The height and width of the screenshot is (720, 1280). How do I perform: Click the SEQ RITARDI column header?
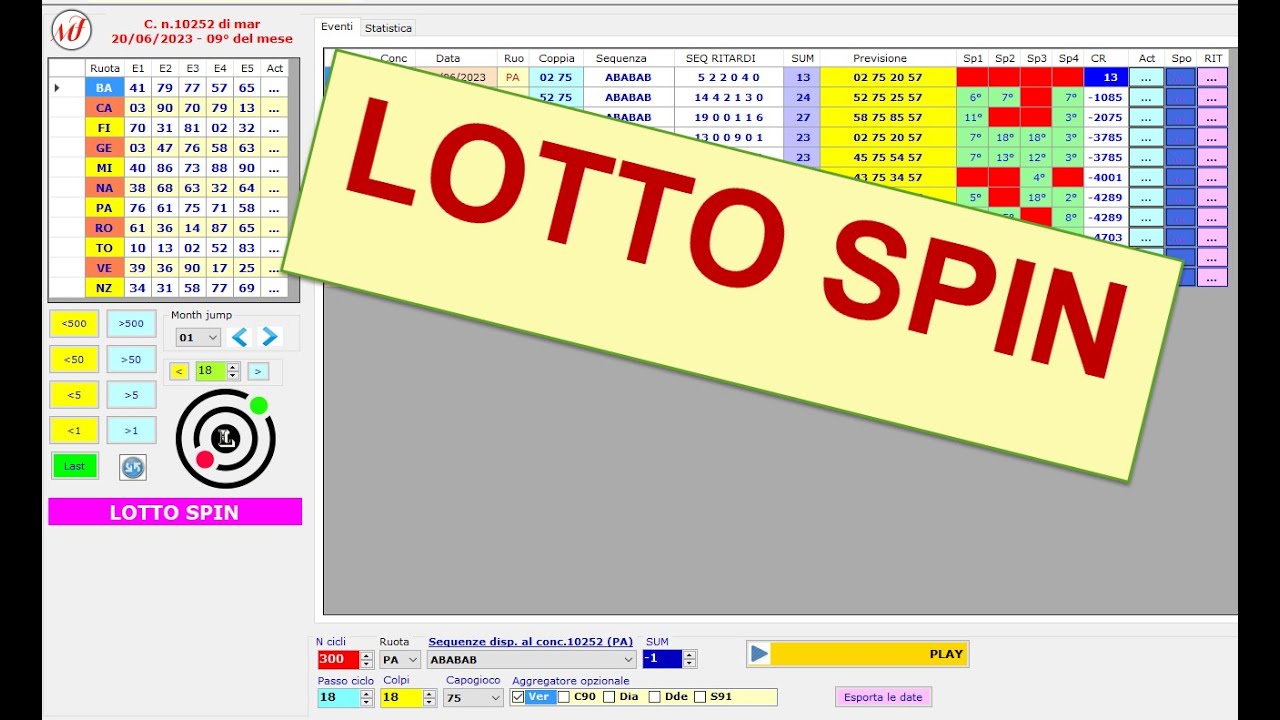tap(728, 58)
